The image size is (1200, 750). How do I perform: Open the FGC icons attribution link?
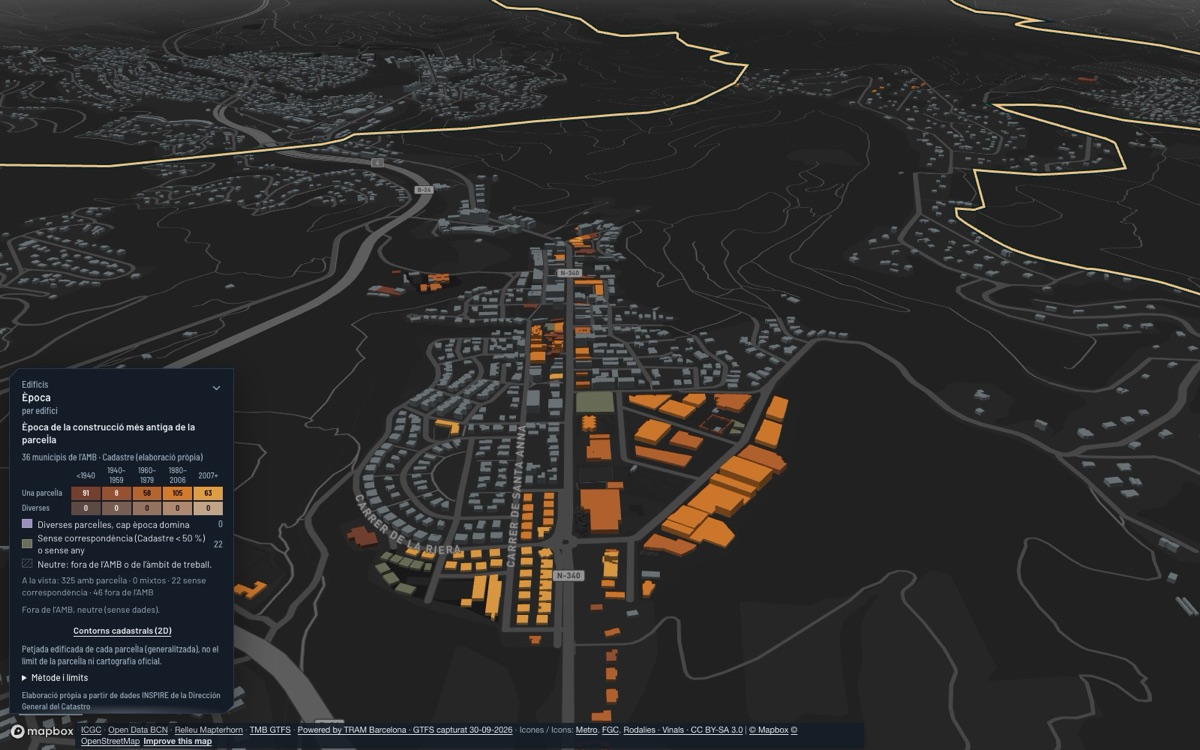point(610,730)
